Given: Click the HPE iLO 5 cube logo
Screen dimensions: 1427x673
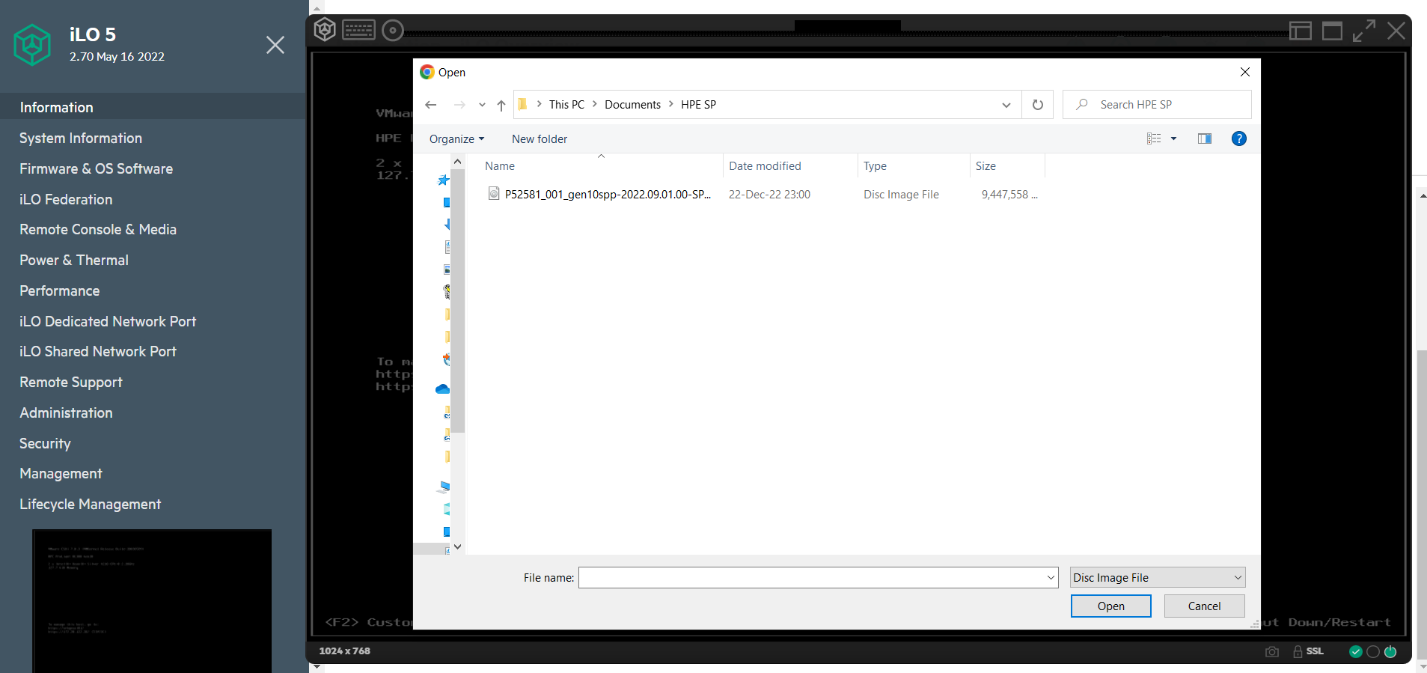Looking at the screenshot, I should click(x=32, y=44).
